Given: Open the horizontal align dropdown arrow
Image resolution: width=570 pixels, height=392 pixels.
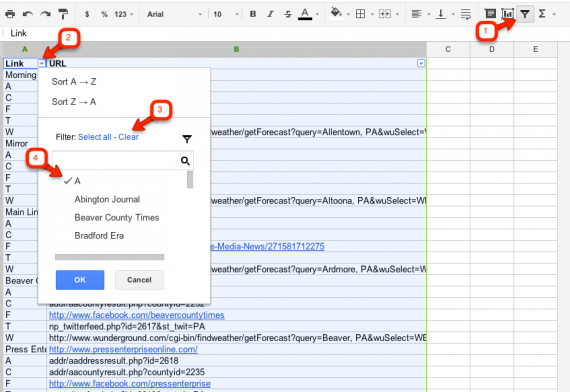Looking at the screenshot, I should click(x=429, y=15).
